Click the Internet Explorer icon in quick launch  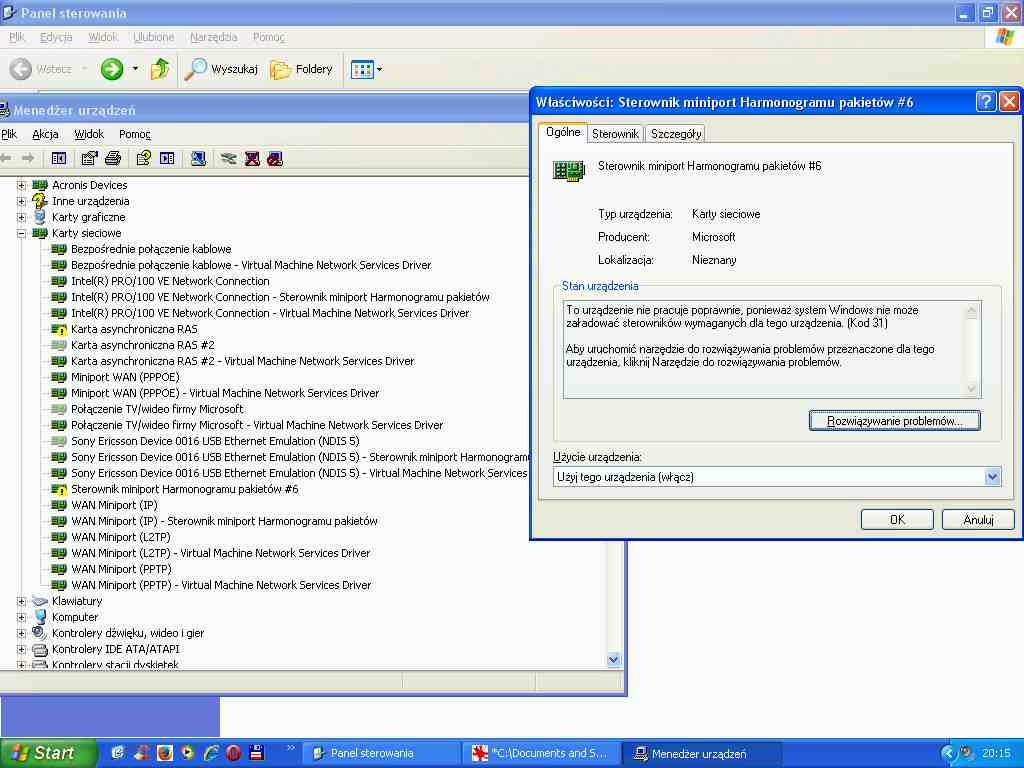pos(211,753)
